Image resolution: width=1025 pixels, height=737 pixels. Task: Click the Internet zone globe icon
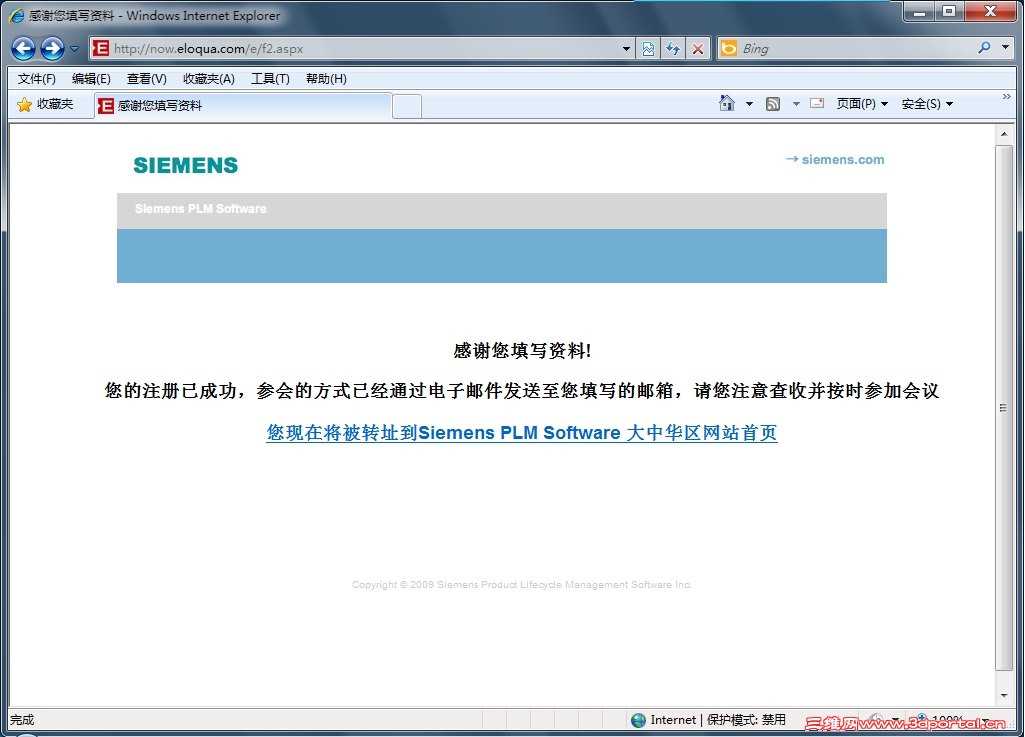pyautogui.click(x=639, y=720)
